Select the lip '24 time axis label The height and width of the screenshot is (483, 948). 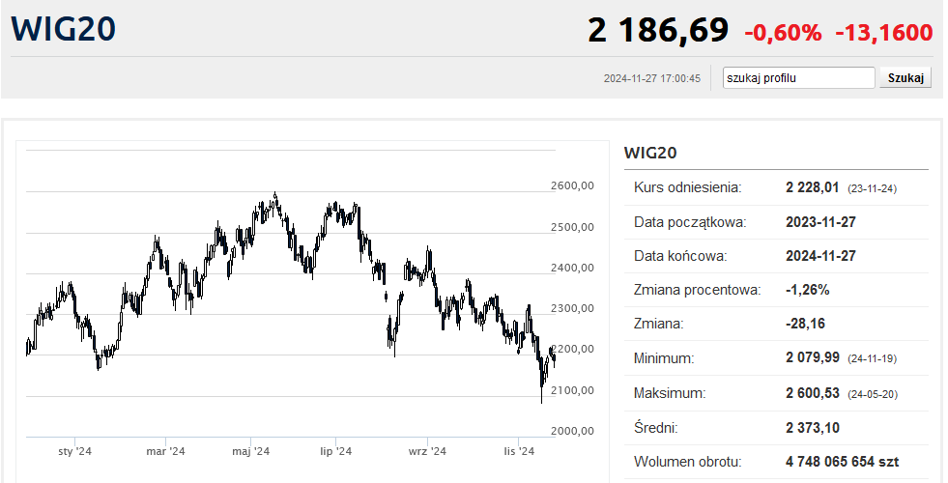point(336,452)
